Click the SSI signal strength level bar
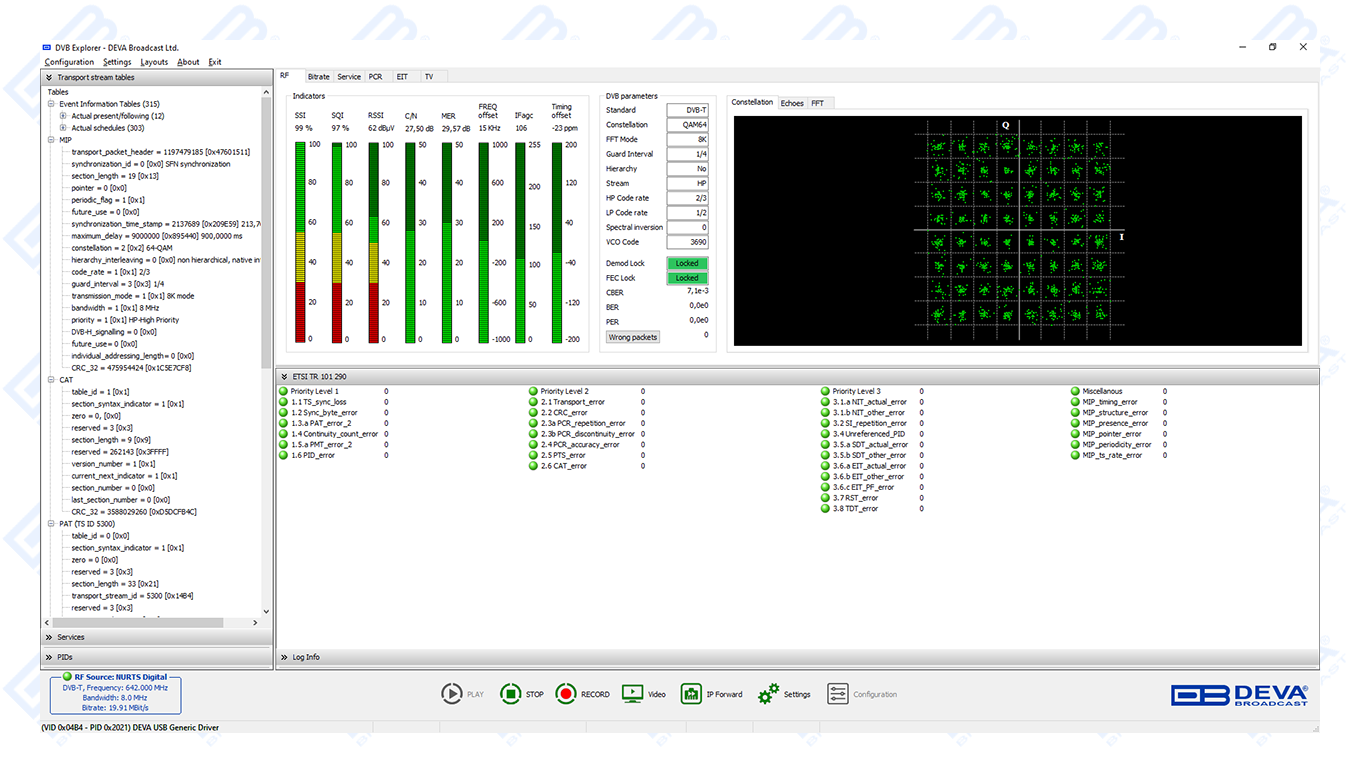Image resolution: width=1360 pixels, height=773 pixels. [x=300, y=242]
